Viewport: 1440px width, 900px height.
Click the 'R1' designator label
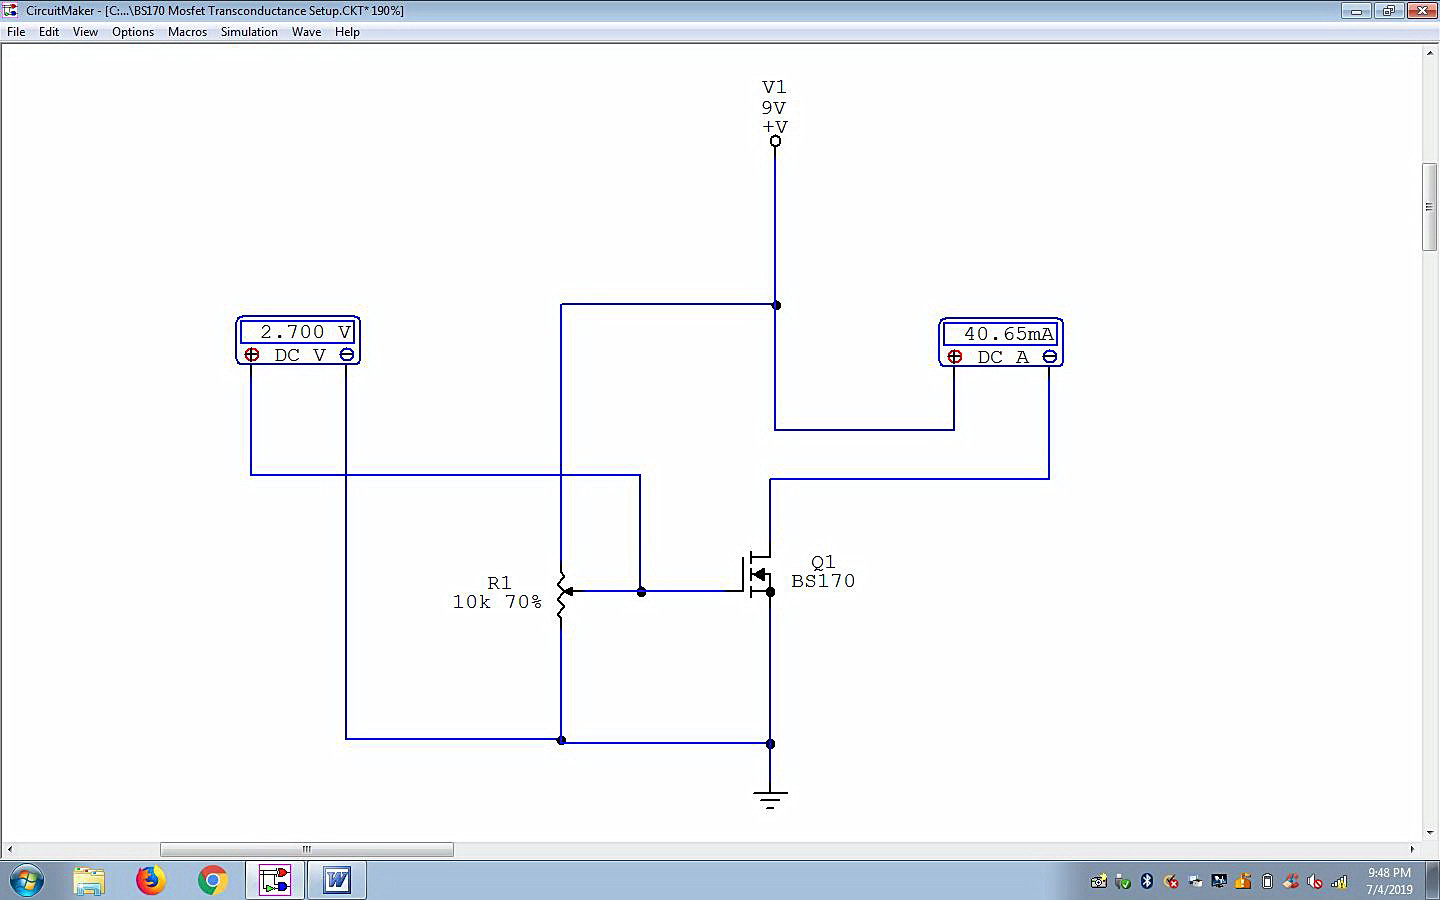click(499, 583)
